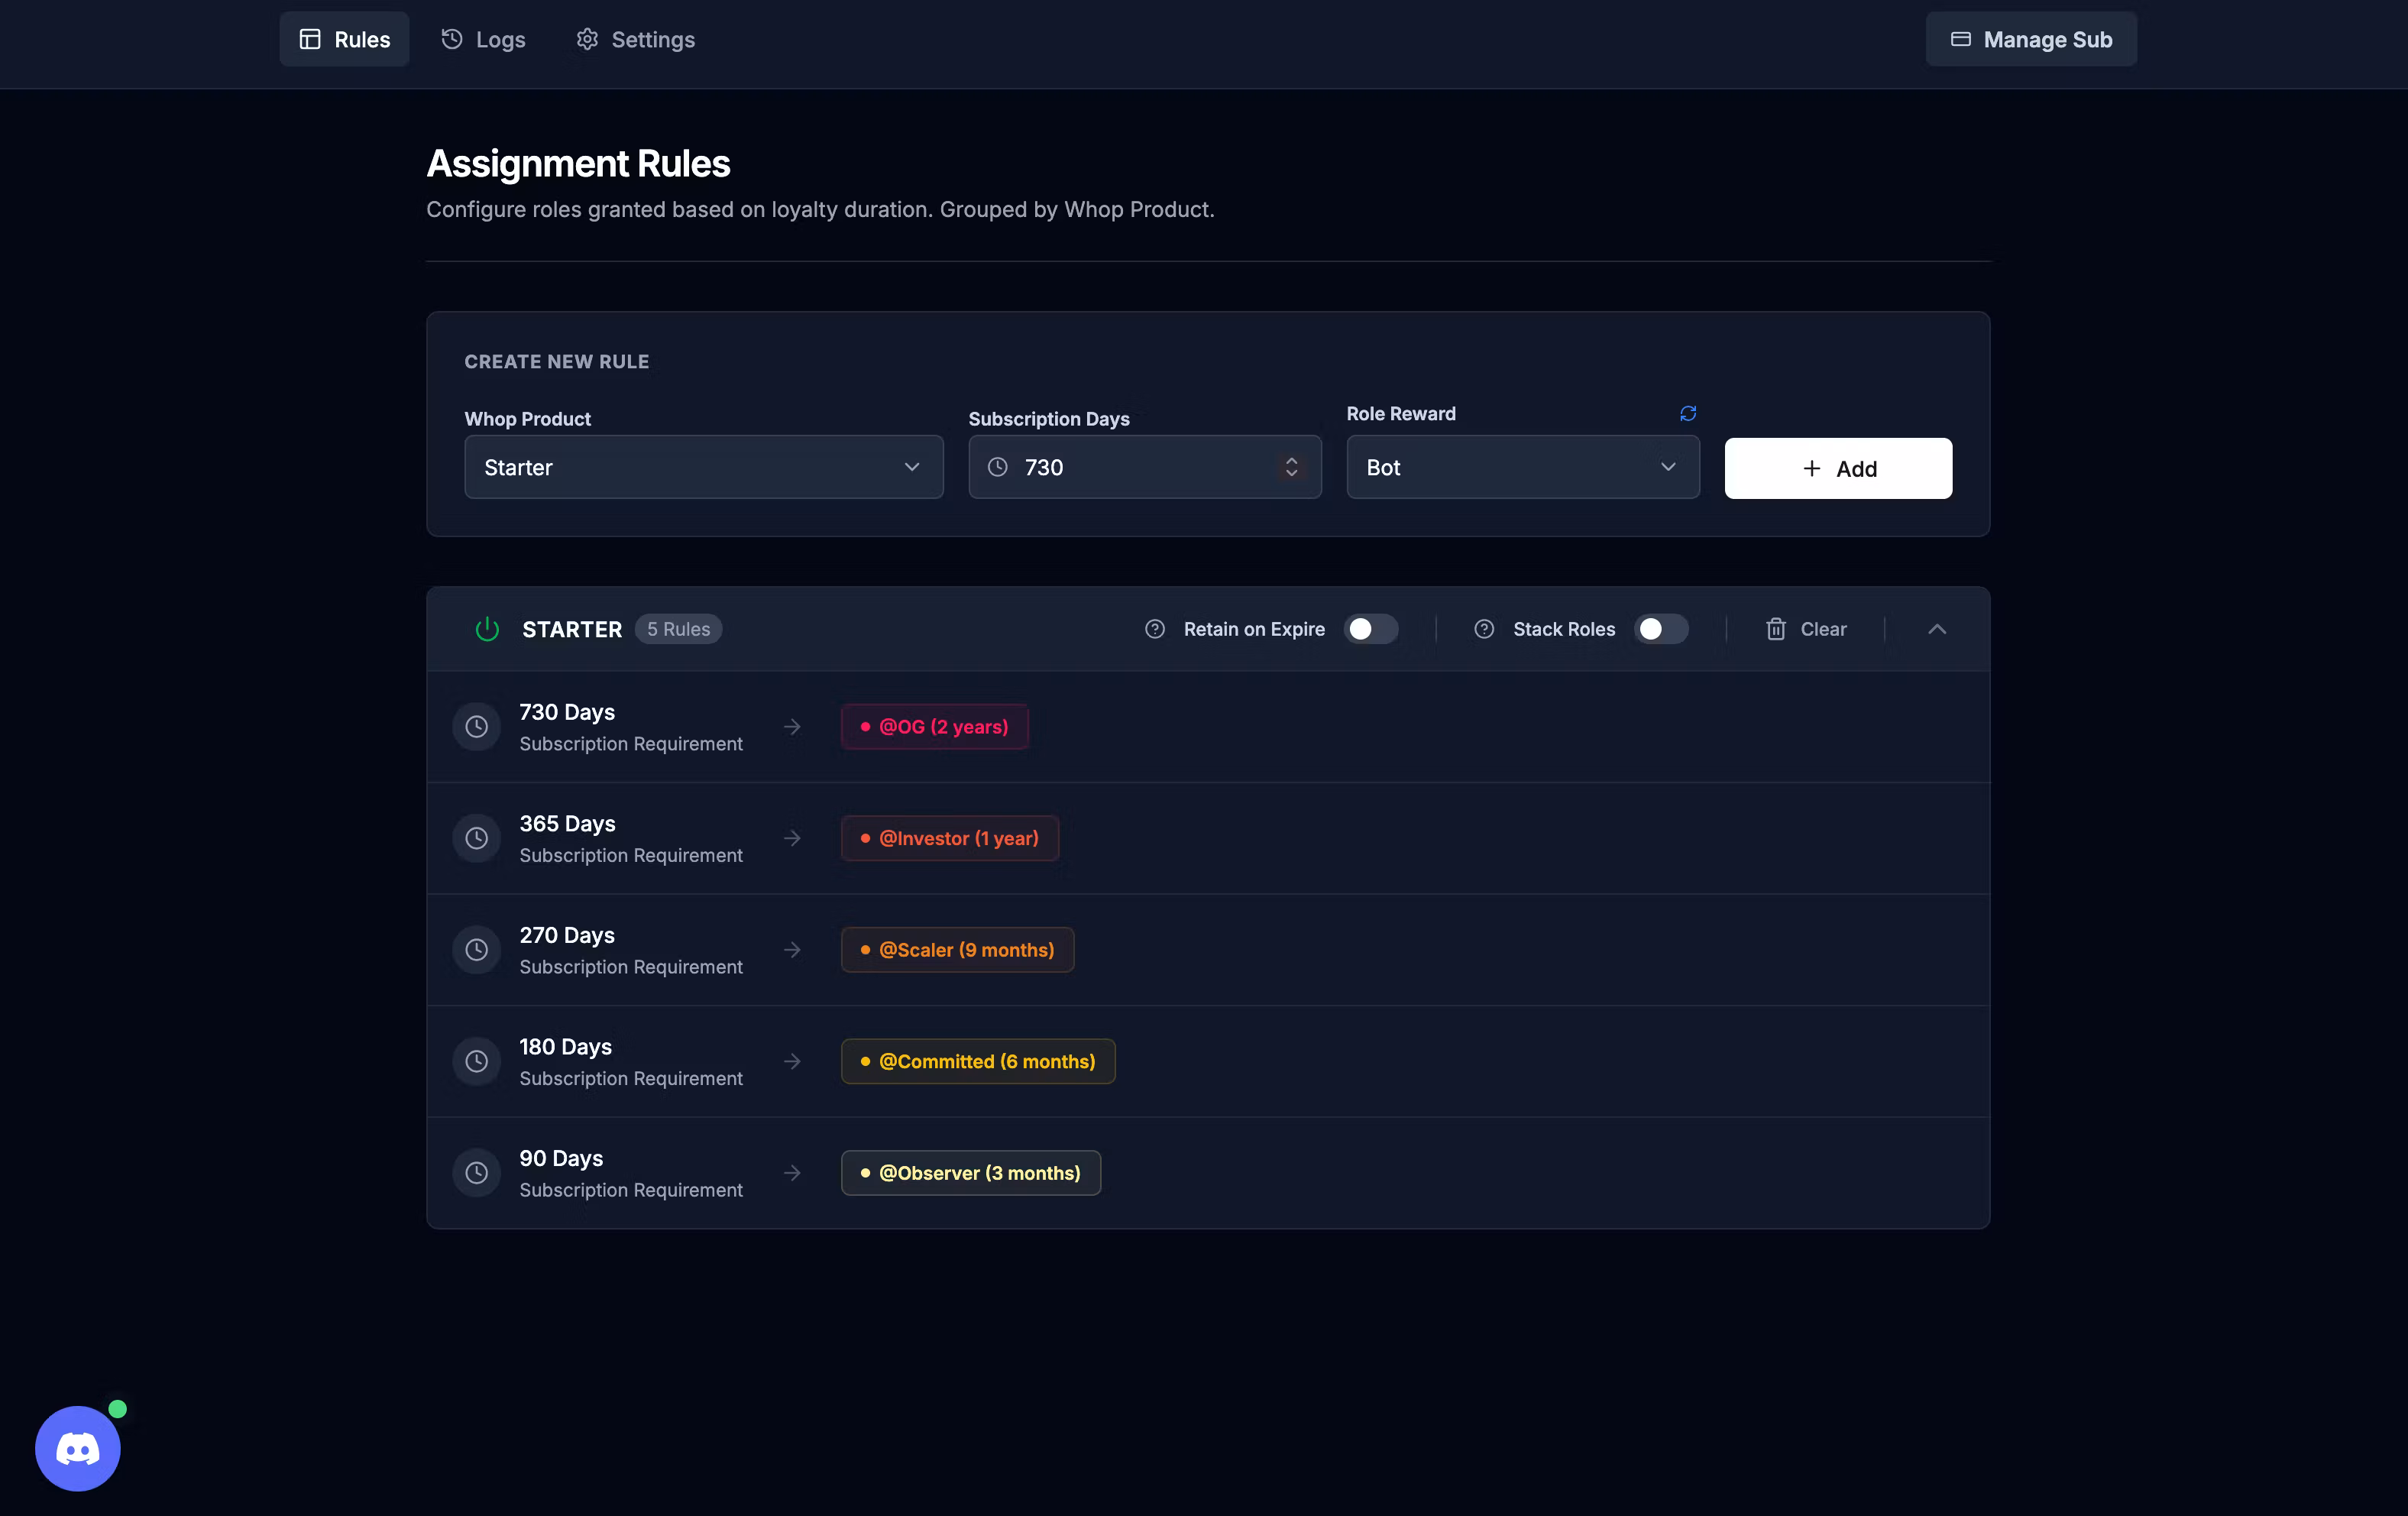Click the card icon in Manage Sub
Screen dimensions: 2408x1516
point(1960,39)
